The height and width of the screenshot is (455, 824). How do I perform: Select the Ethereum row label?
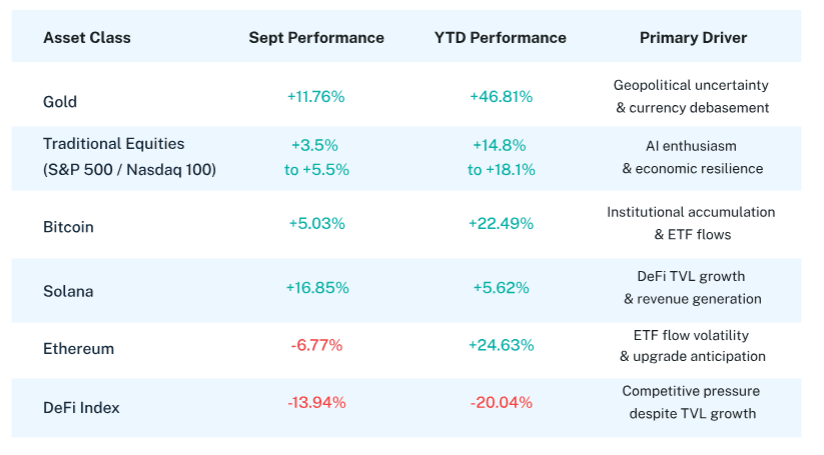78,349
